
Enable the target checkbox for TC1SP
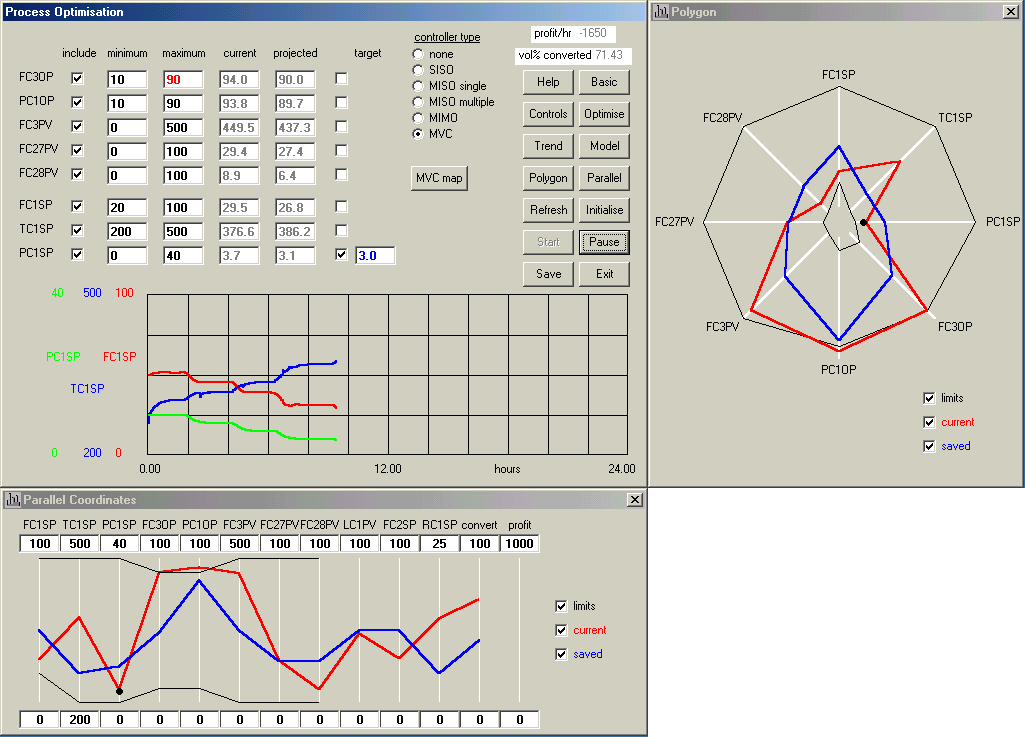point(342,230)
